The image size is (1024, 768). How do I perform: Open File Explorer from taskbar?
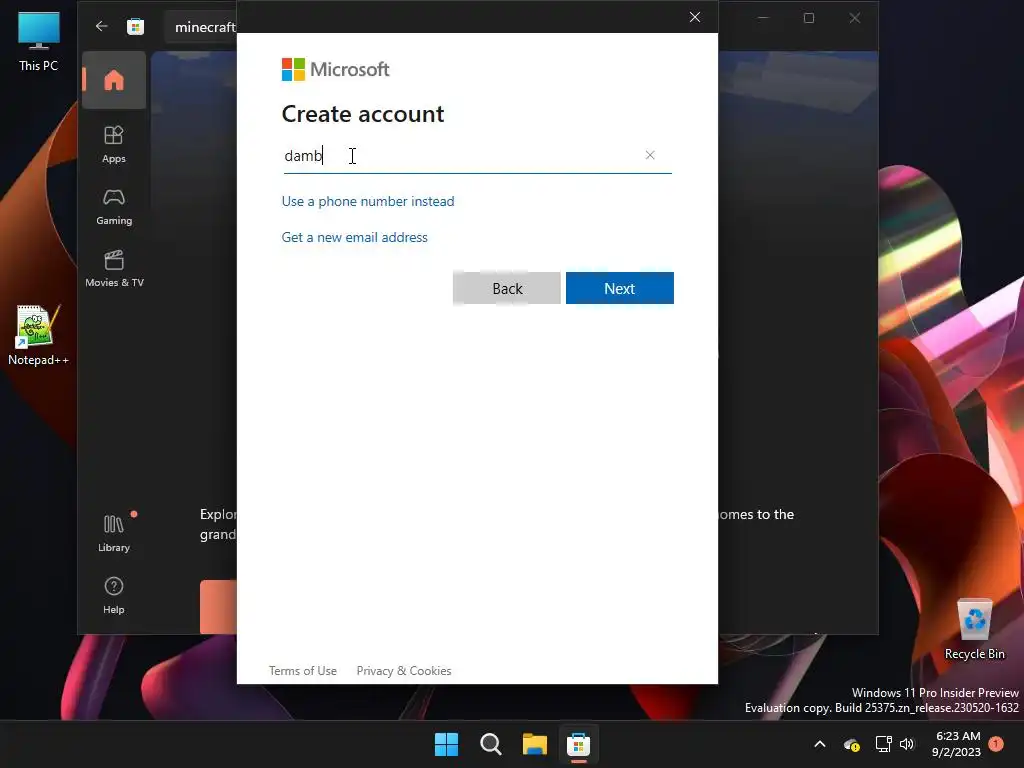click(x=535, y=744)
